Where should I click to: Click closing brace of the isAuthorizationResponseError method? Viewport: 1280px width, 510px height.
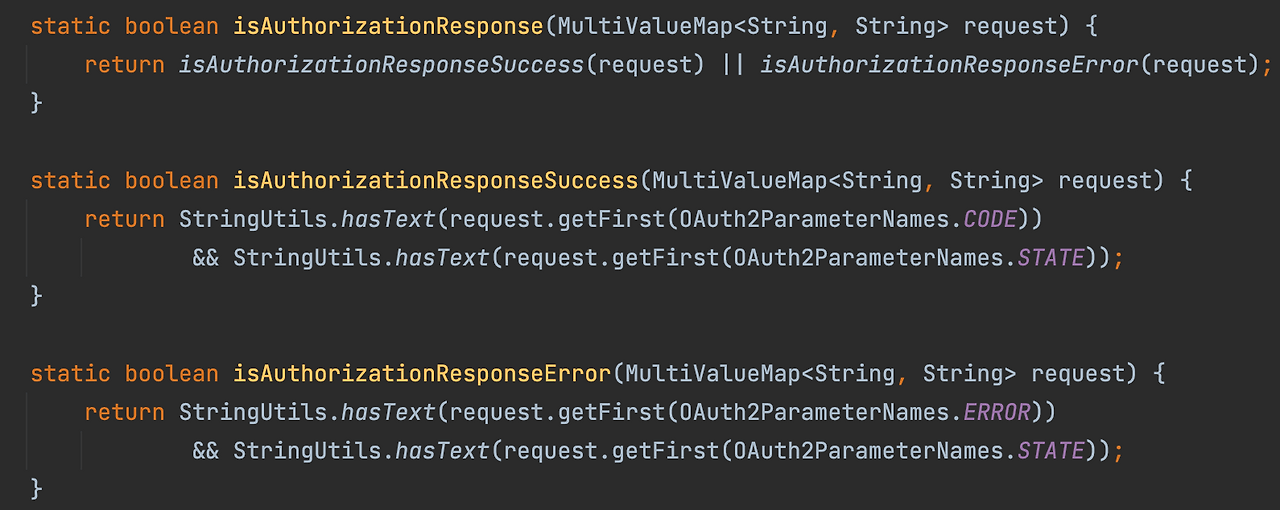click(37, 489)
